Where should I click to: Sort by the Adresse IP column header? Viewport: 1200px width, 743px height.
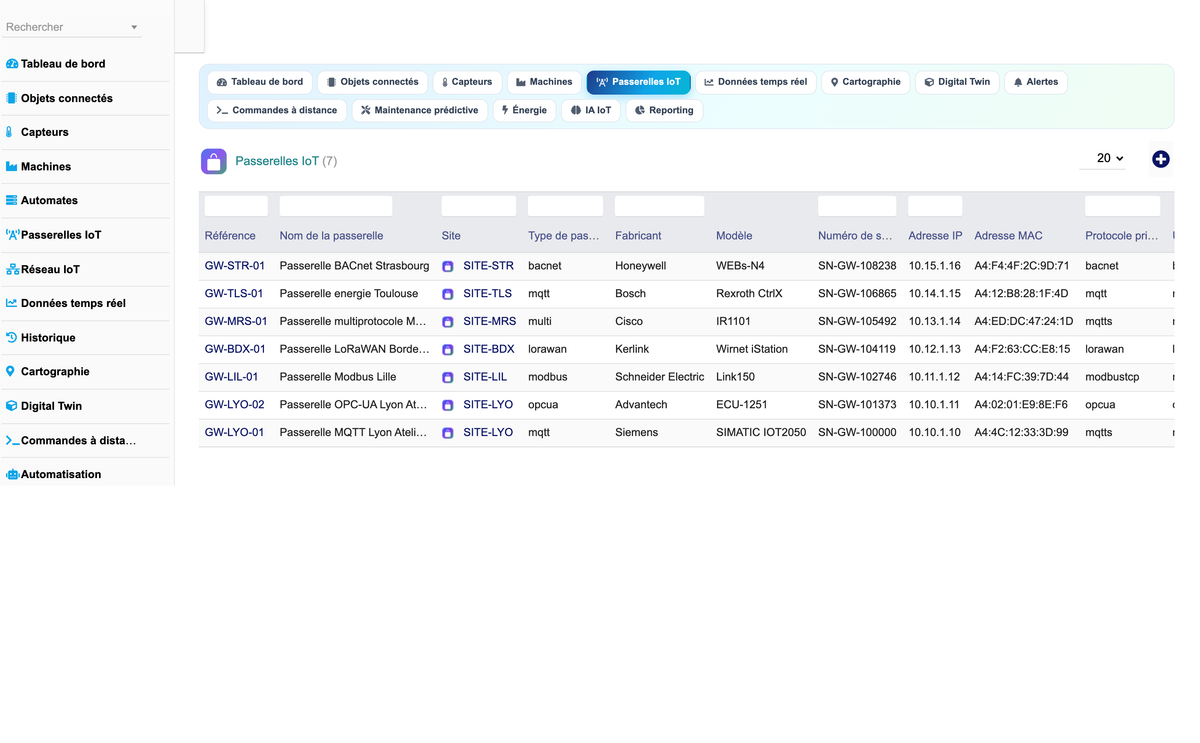[935, 236]
